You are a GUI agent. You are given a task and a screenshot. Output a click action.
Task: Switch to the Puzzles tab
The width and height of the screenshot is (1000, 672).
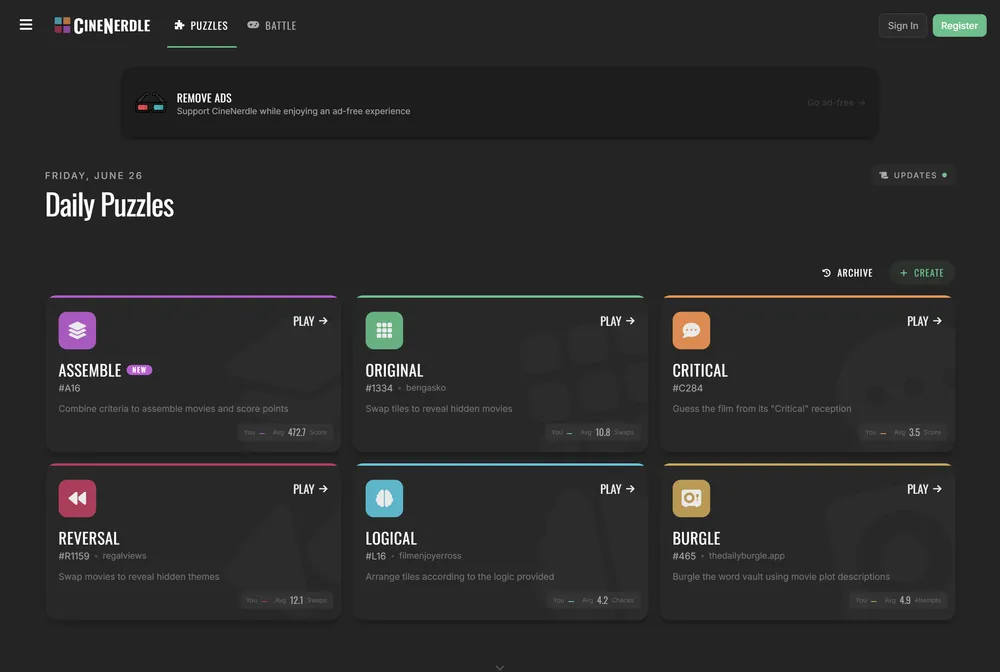pos(202,26)
